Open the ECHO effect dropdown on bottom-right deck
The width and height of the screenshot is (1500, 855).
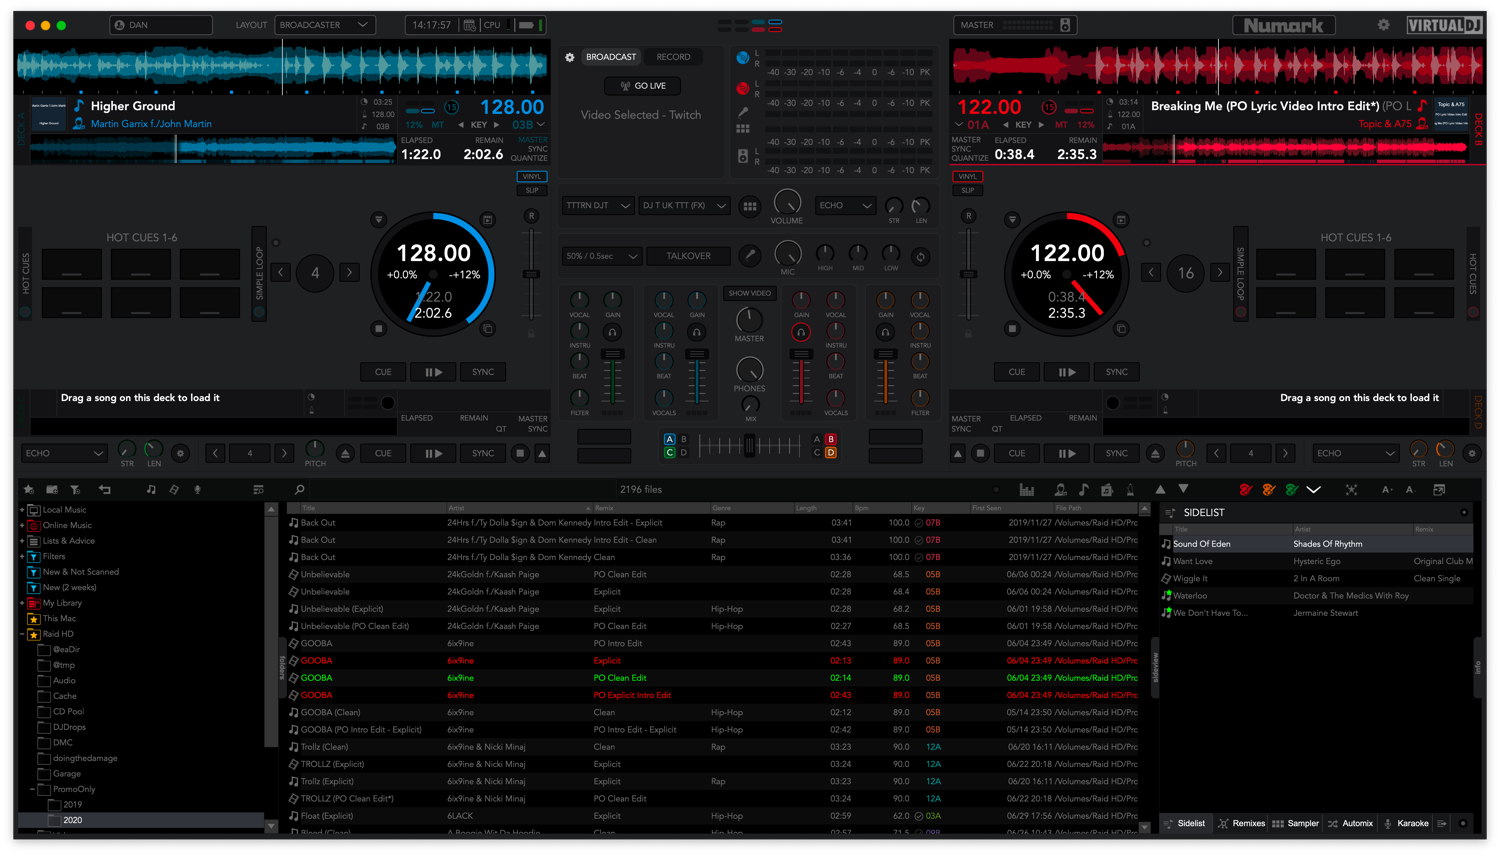pos(1355,454)
